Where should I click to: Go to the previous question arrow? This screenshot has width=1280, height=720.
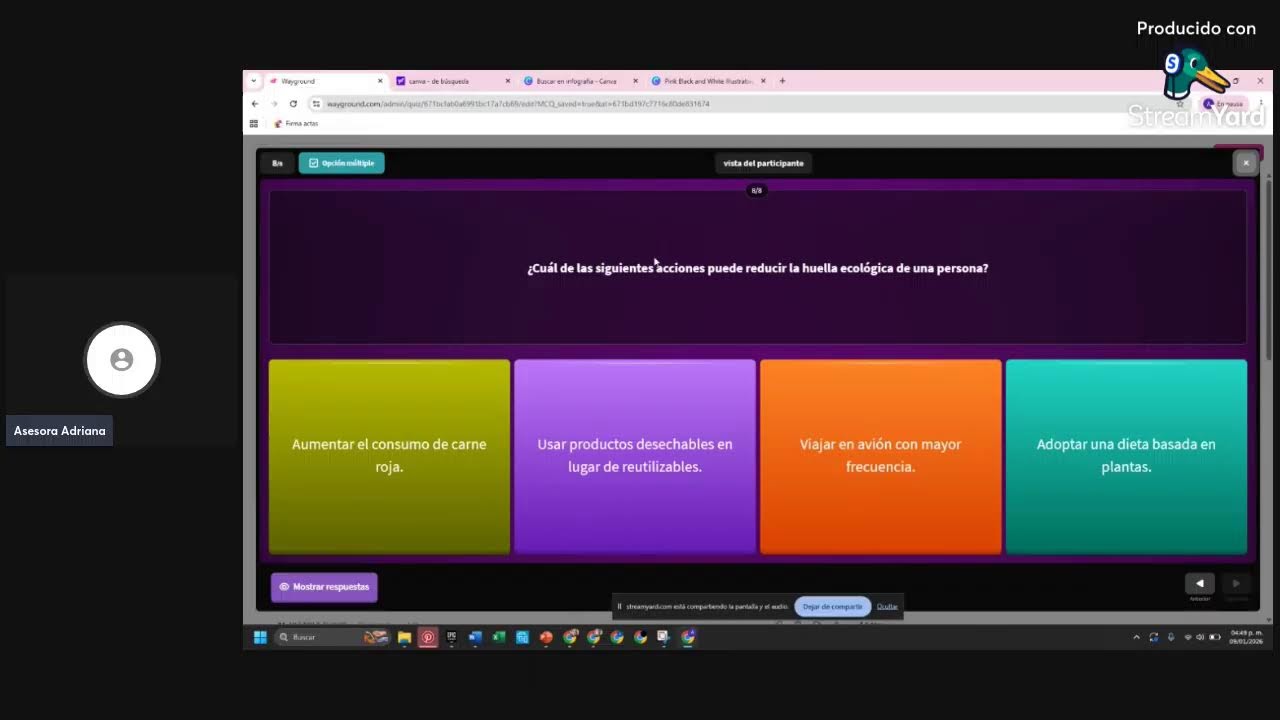click(1200, 583)
